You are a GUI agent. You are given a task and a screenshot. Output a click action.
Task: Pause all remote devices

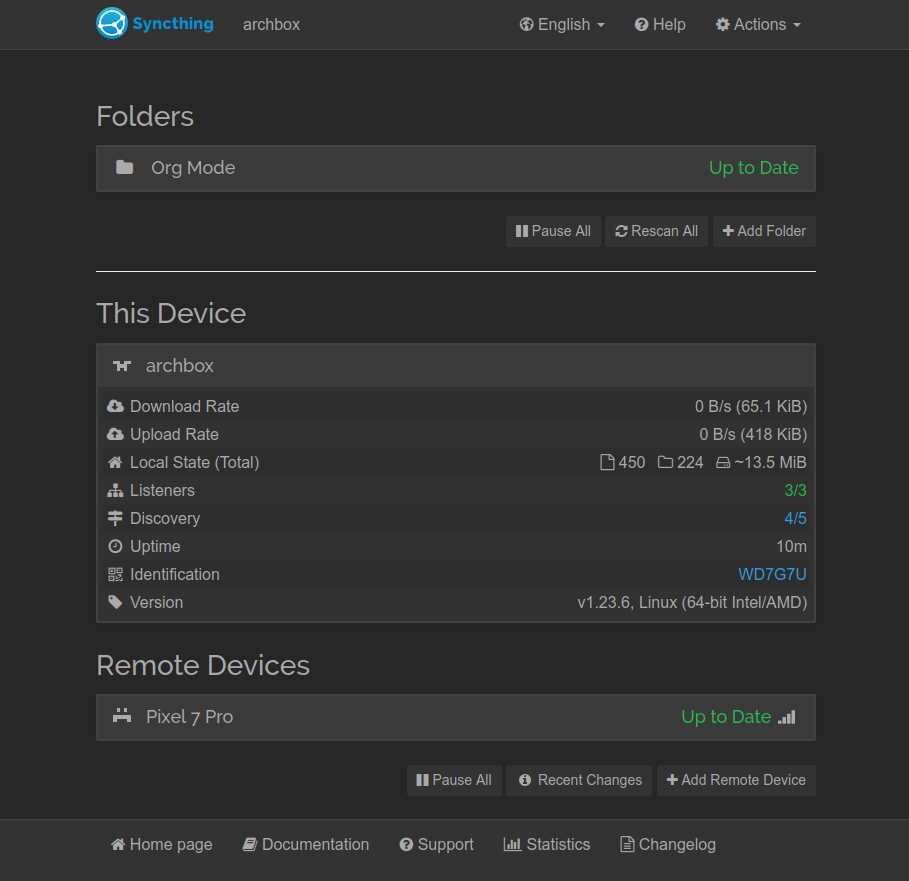[454, 780]
